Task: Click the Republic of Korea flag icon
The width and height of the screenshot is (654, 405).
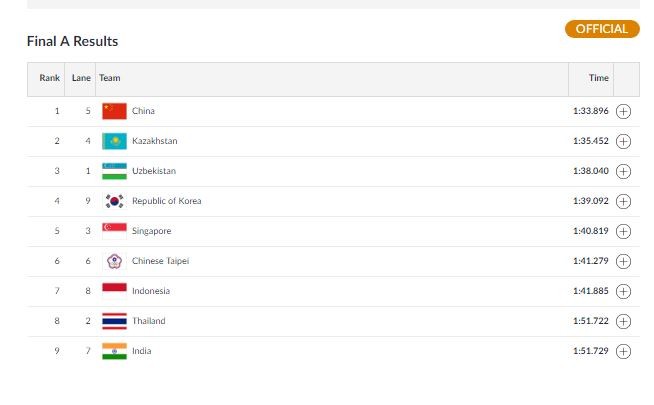Action: [114, 201]
